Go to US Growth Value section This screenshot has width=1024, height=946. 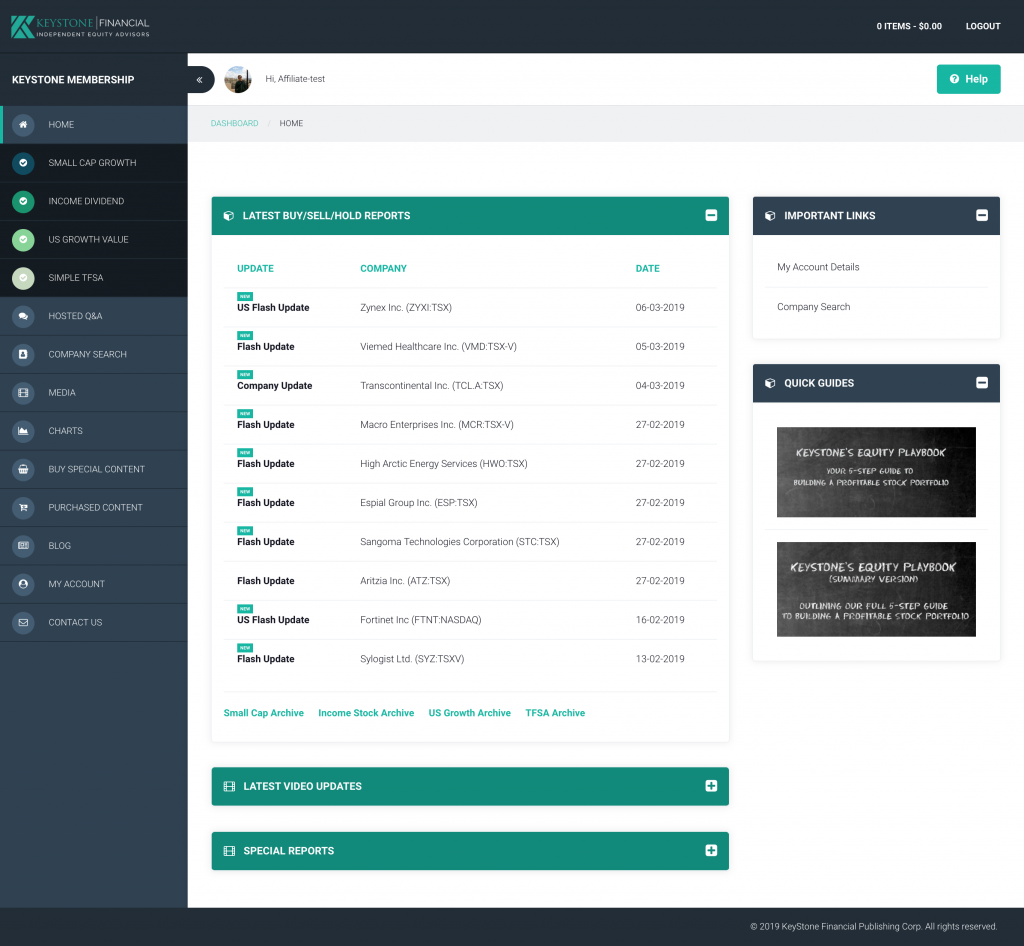tap(94, 240)
